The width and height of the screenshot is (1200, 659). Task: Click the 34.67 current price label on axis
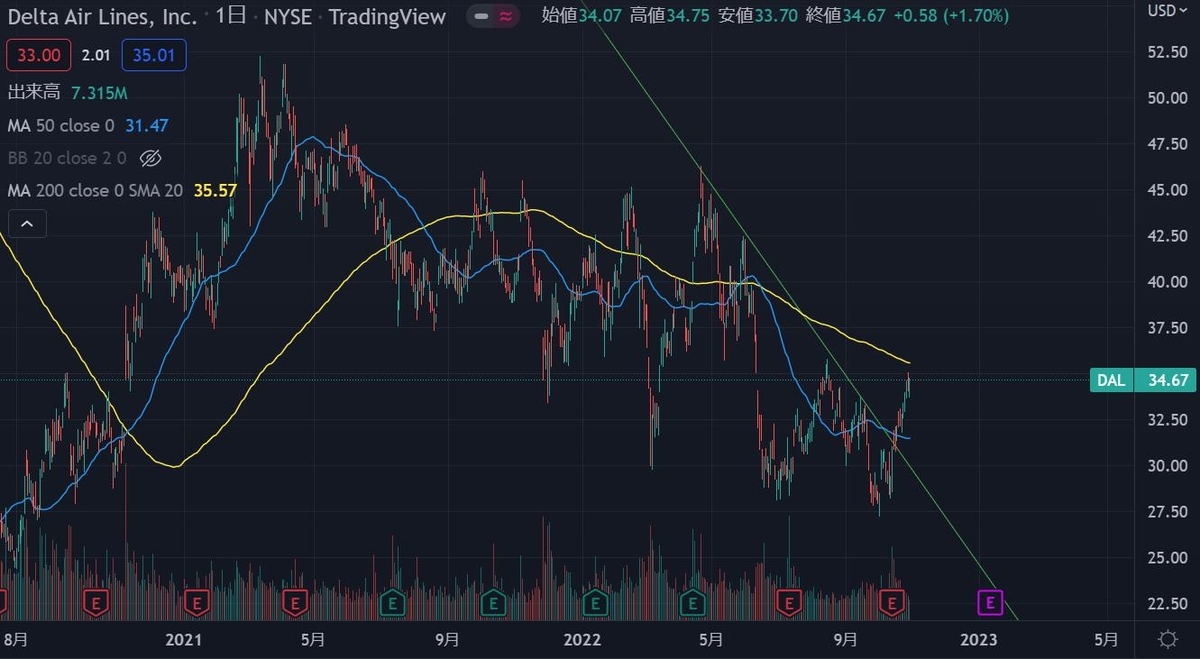(x=1167, y=380)
